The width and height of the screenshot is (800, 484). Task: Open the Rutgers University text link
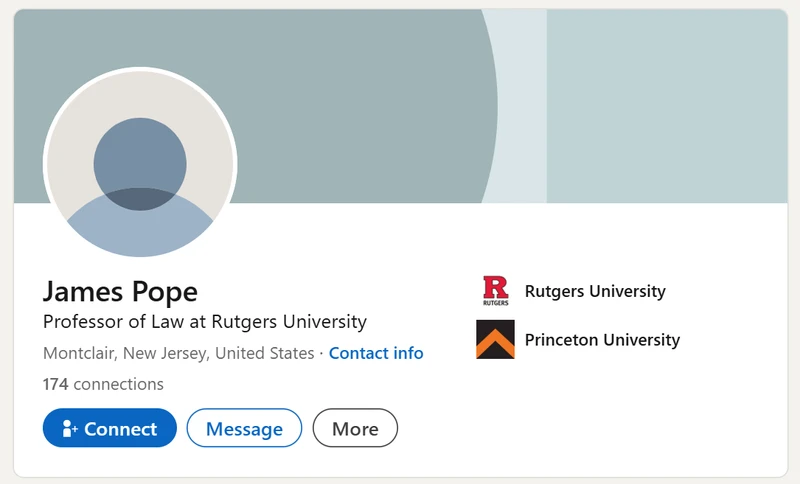tap(595, 291)
